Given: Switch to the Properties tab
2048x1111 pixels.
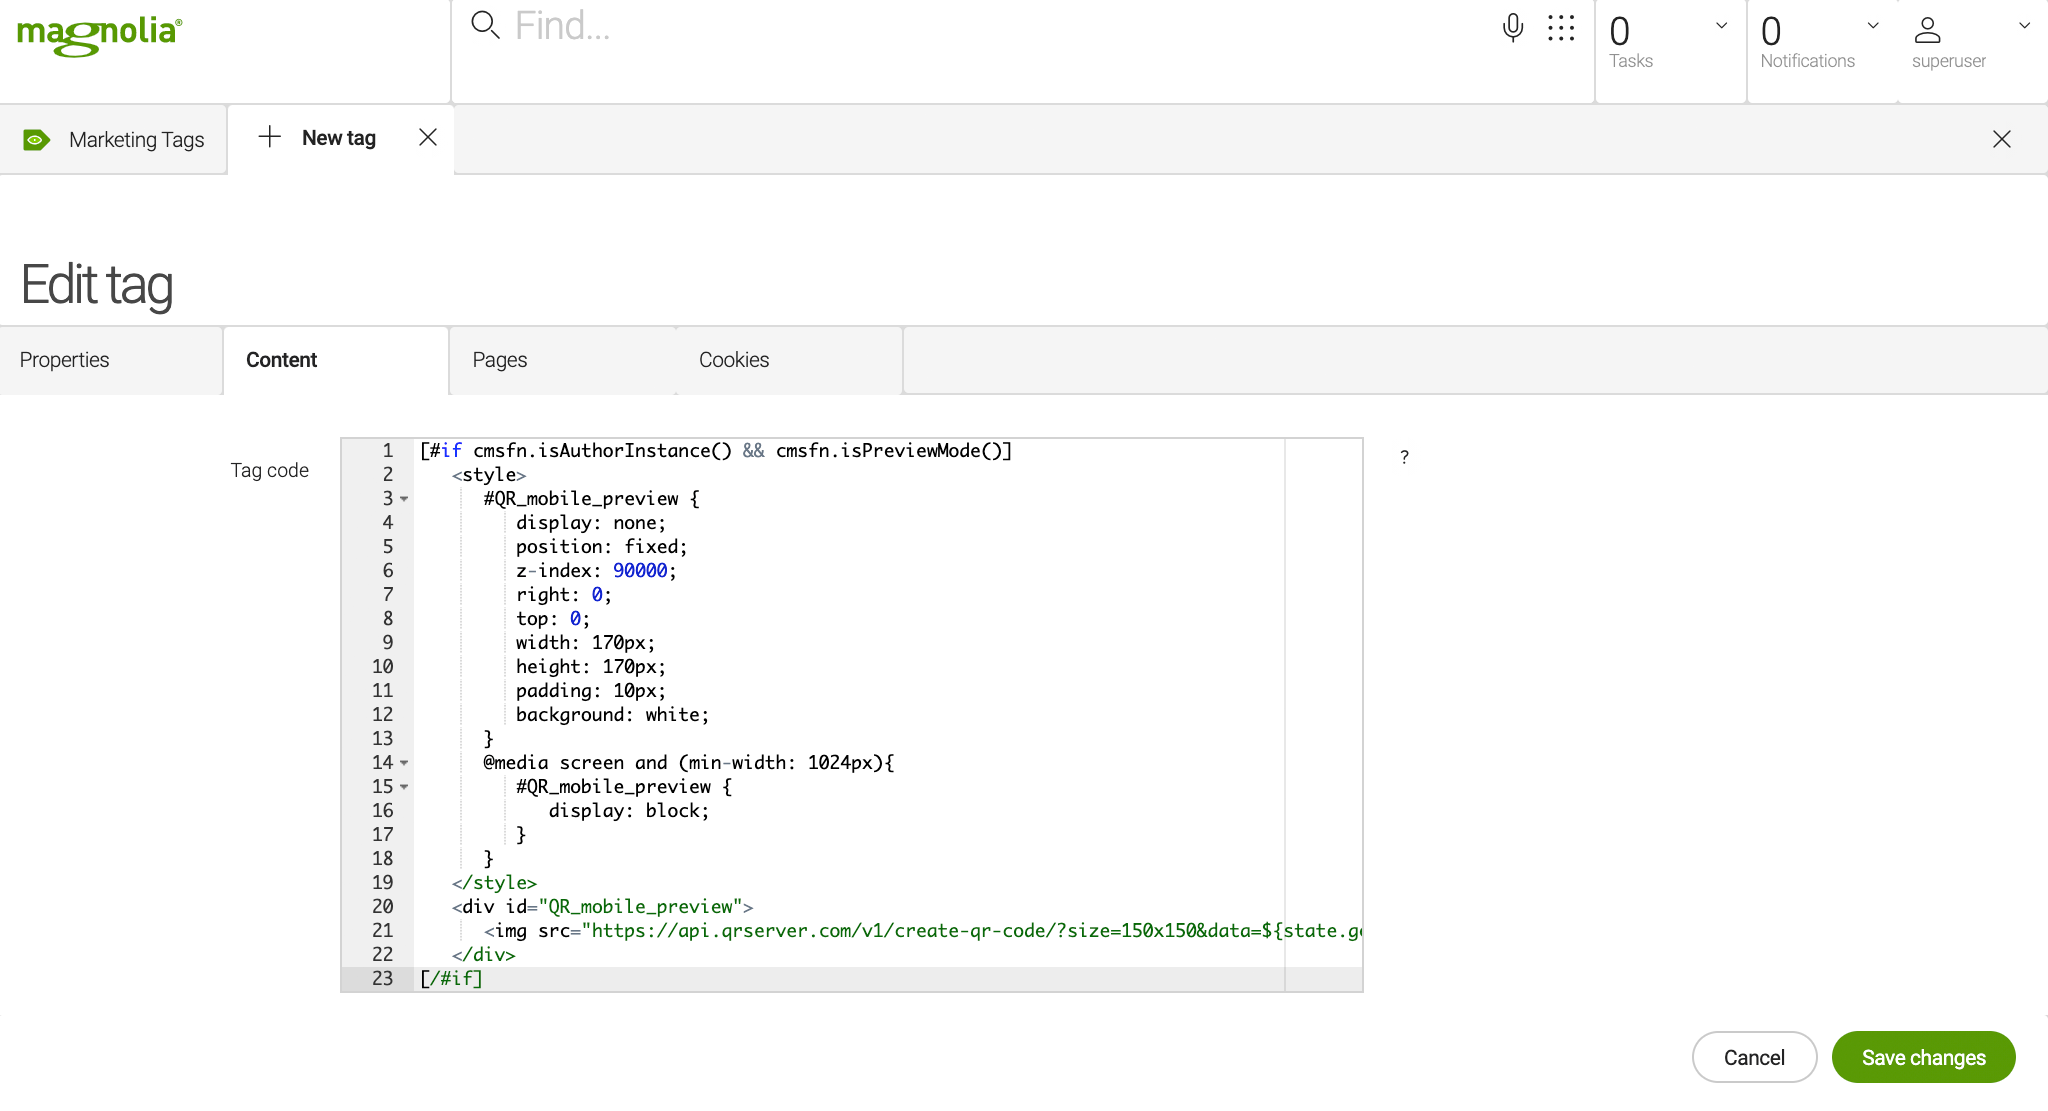Looking at the screenshot, I should click(x=64, y=360).
